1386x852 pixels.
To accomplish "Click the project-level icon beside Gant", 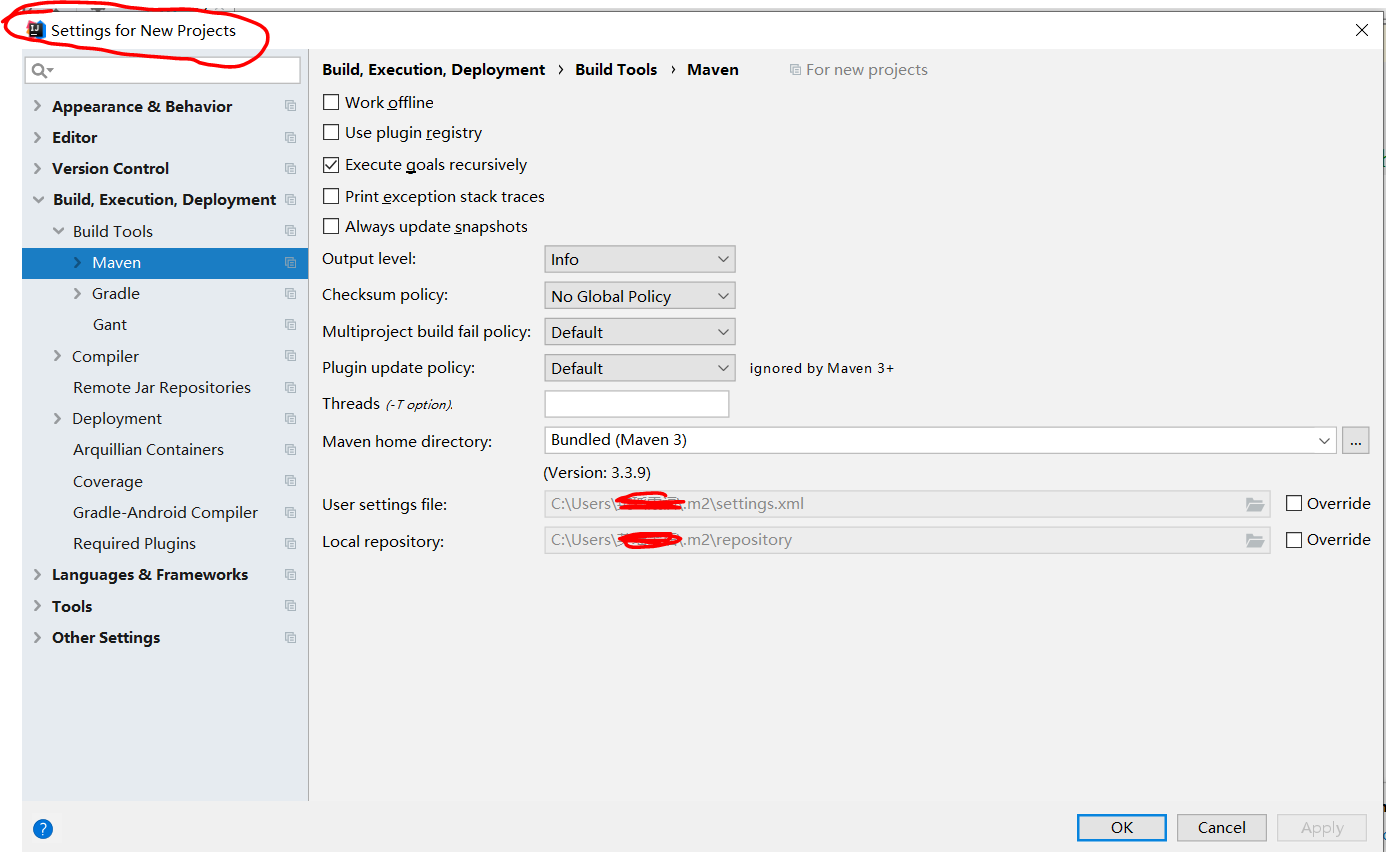I will tap(290, 325).
